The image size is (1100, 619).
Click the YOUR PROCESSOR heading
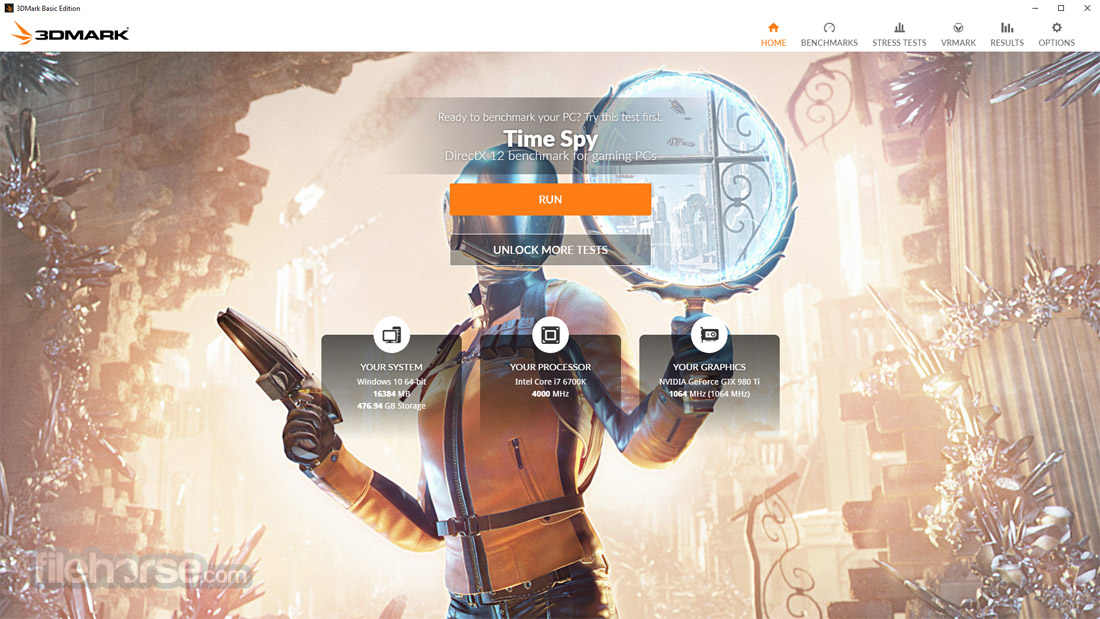point(550,367)
